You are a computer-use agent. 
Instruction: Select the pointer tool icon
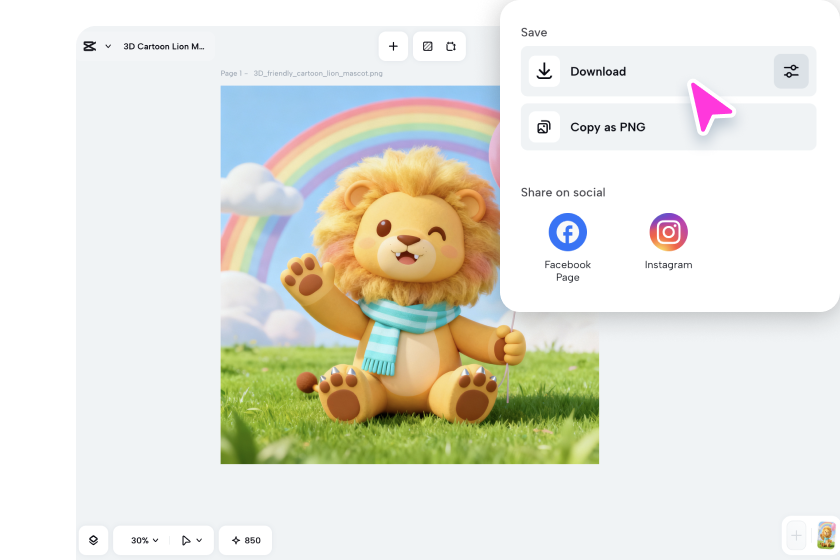point(186,540)
